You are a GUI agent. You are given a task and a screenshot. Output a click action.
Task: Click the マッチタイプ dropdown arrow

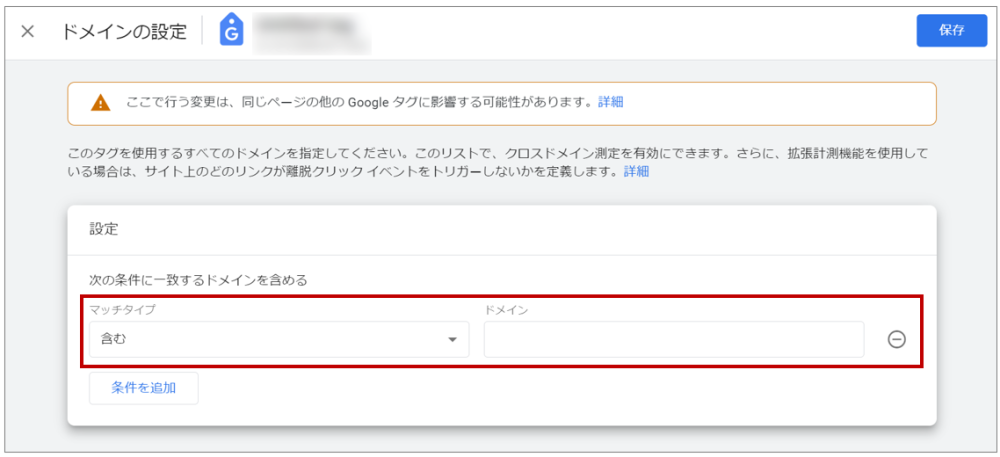451,340
